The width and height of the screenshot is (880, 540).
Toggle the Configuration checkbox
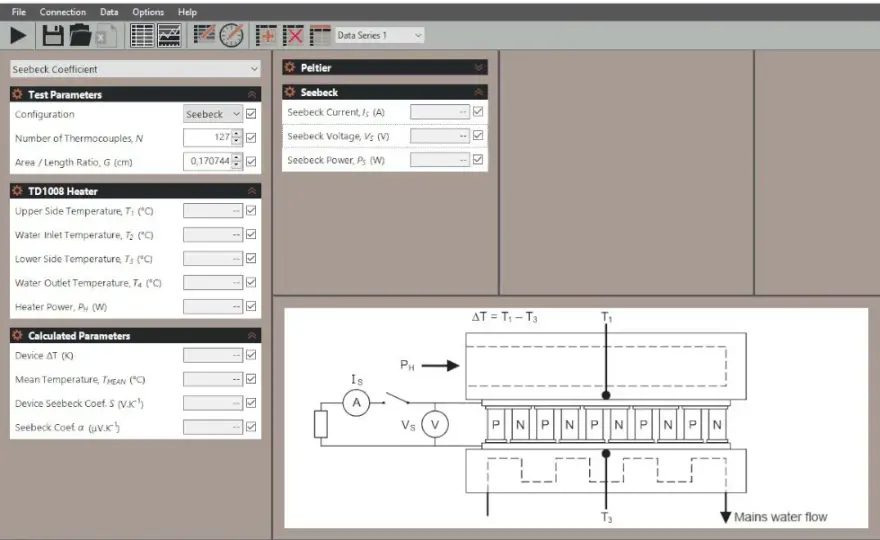click(x=251, y=113)
